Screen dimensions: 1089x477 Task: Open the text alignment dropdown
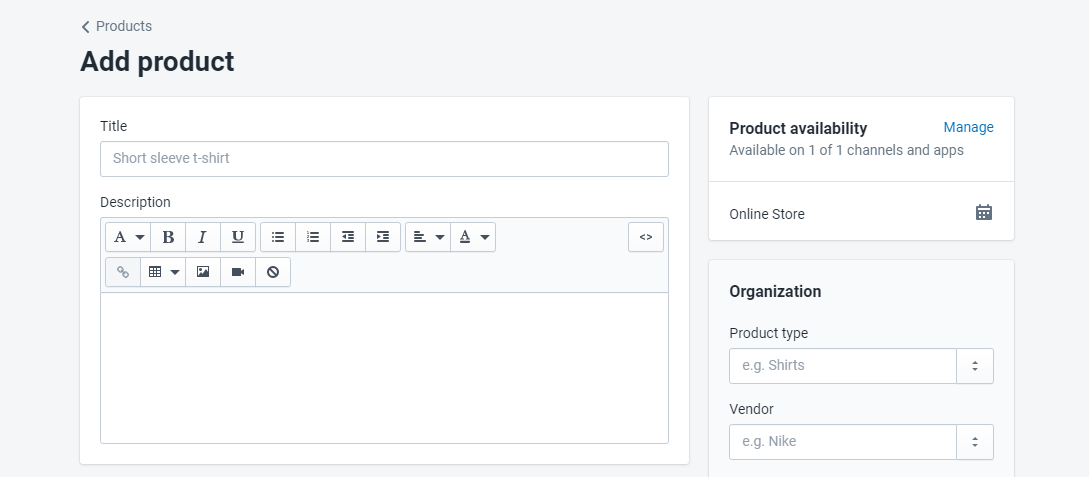coord(428,237)
